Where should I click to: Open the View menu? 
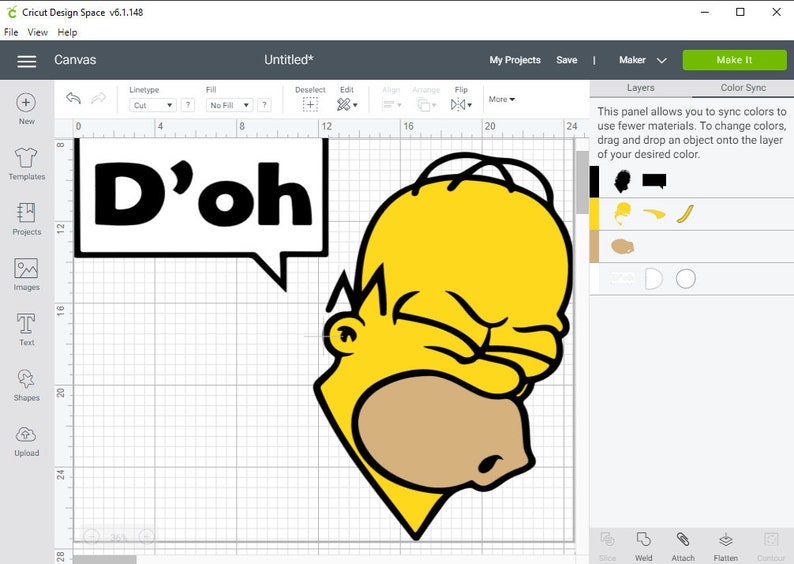[x=37, y=32]
